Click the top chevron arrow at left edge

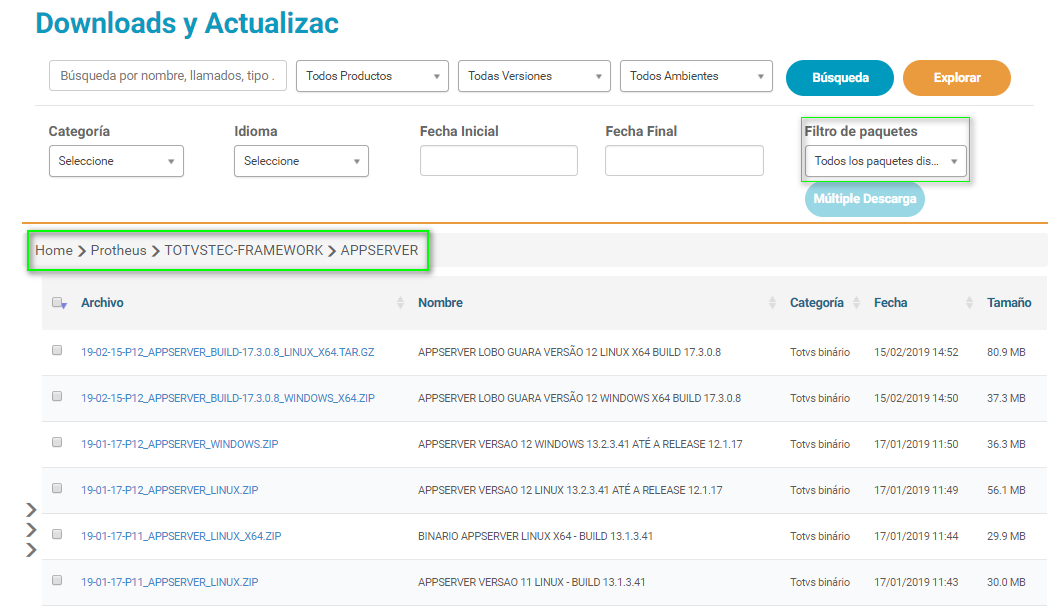point(31,510)
